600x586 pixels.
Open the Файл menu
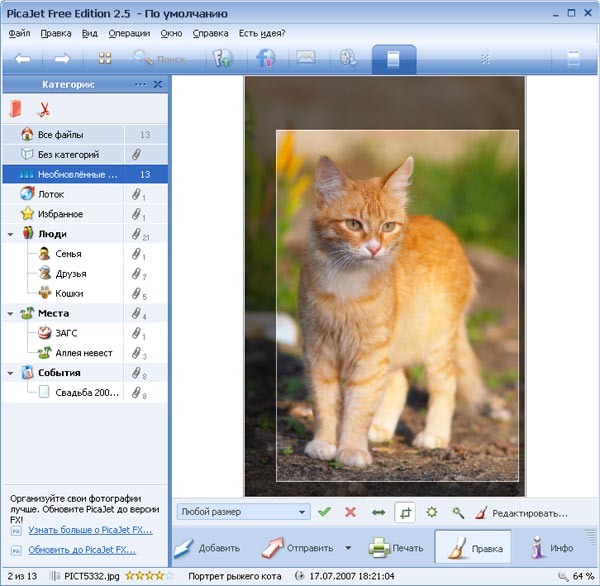click(19, 33)
